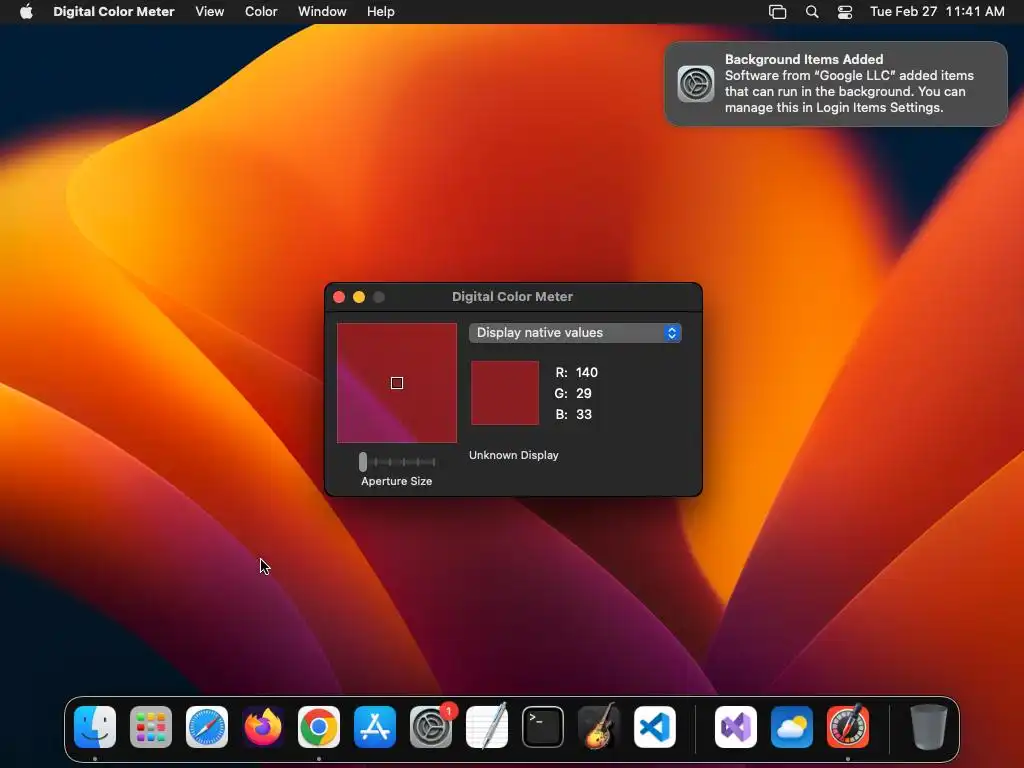The width and height of the screenshot is (1024, 768).
Task: Click the Unknown Display label
Action: (514, 455)
